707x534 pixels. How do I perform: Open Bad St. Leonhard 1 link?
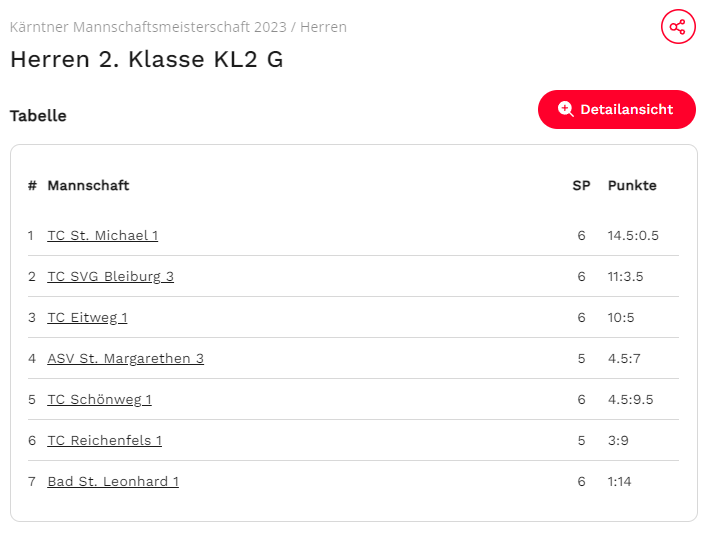(x=113, y=482)
